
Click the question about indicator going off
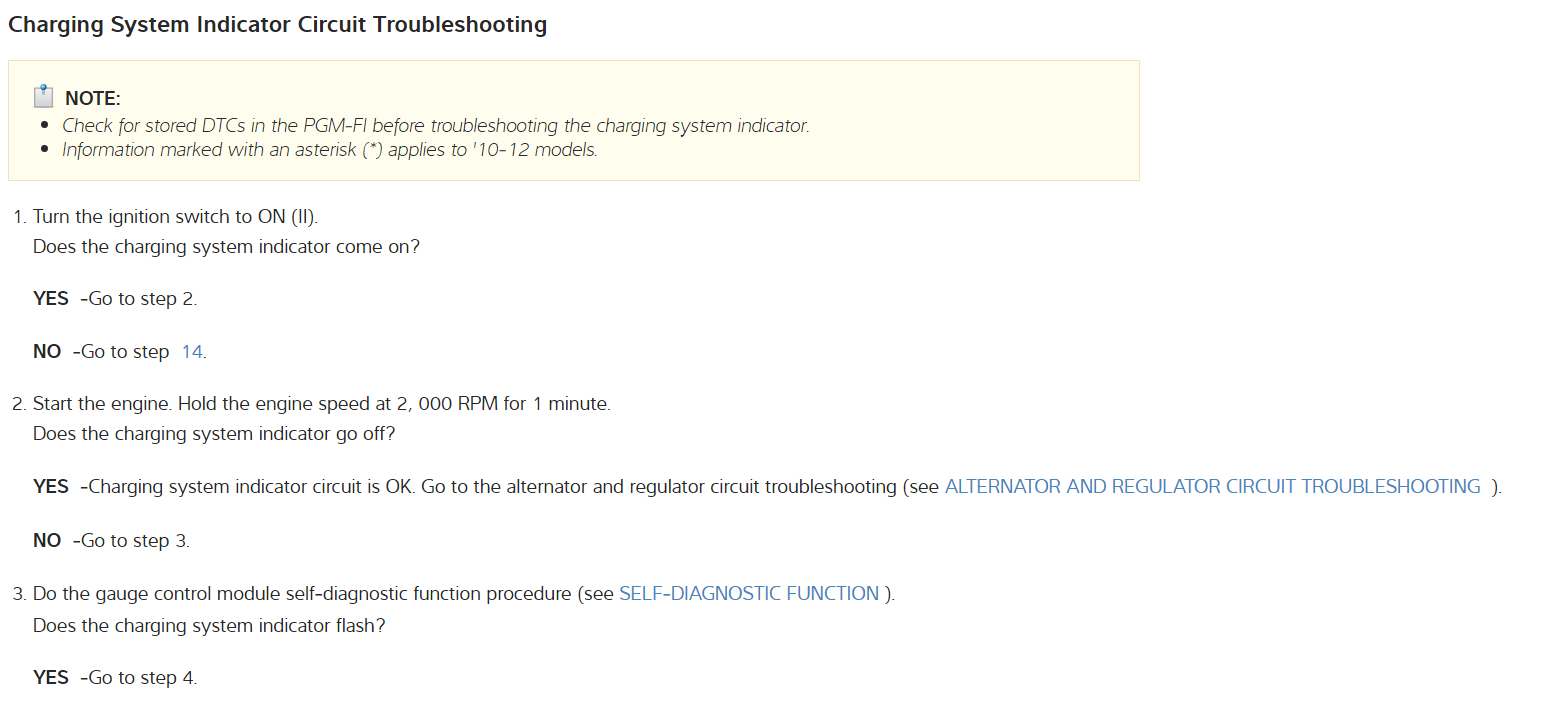[x=214, y=434]
